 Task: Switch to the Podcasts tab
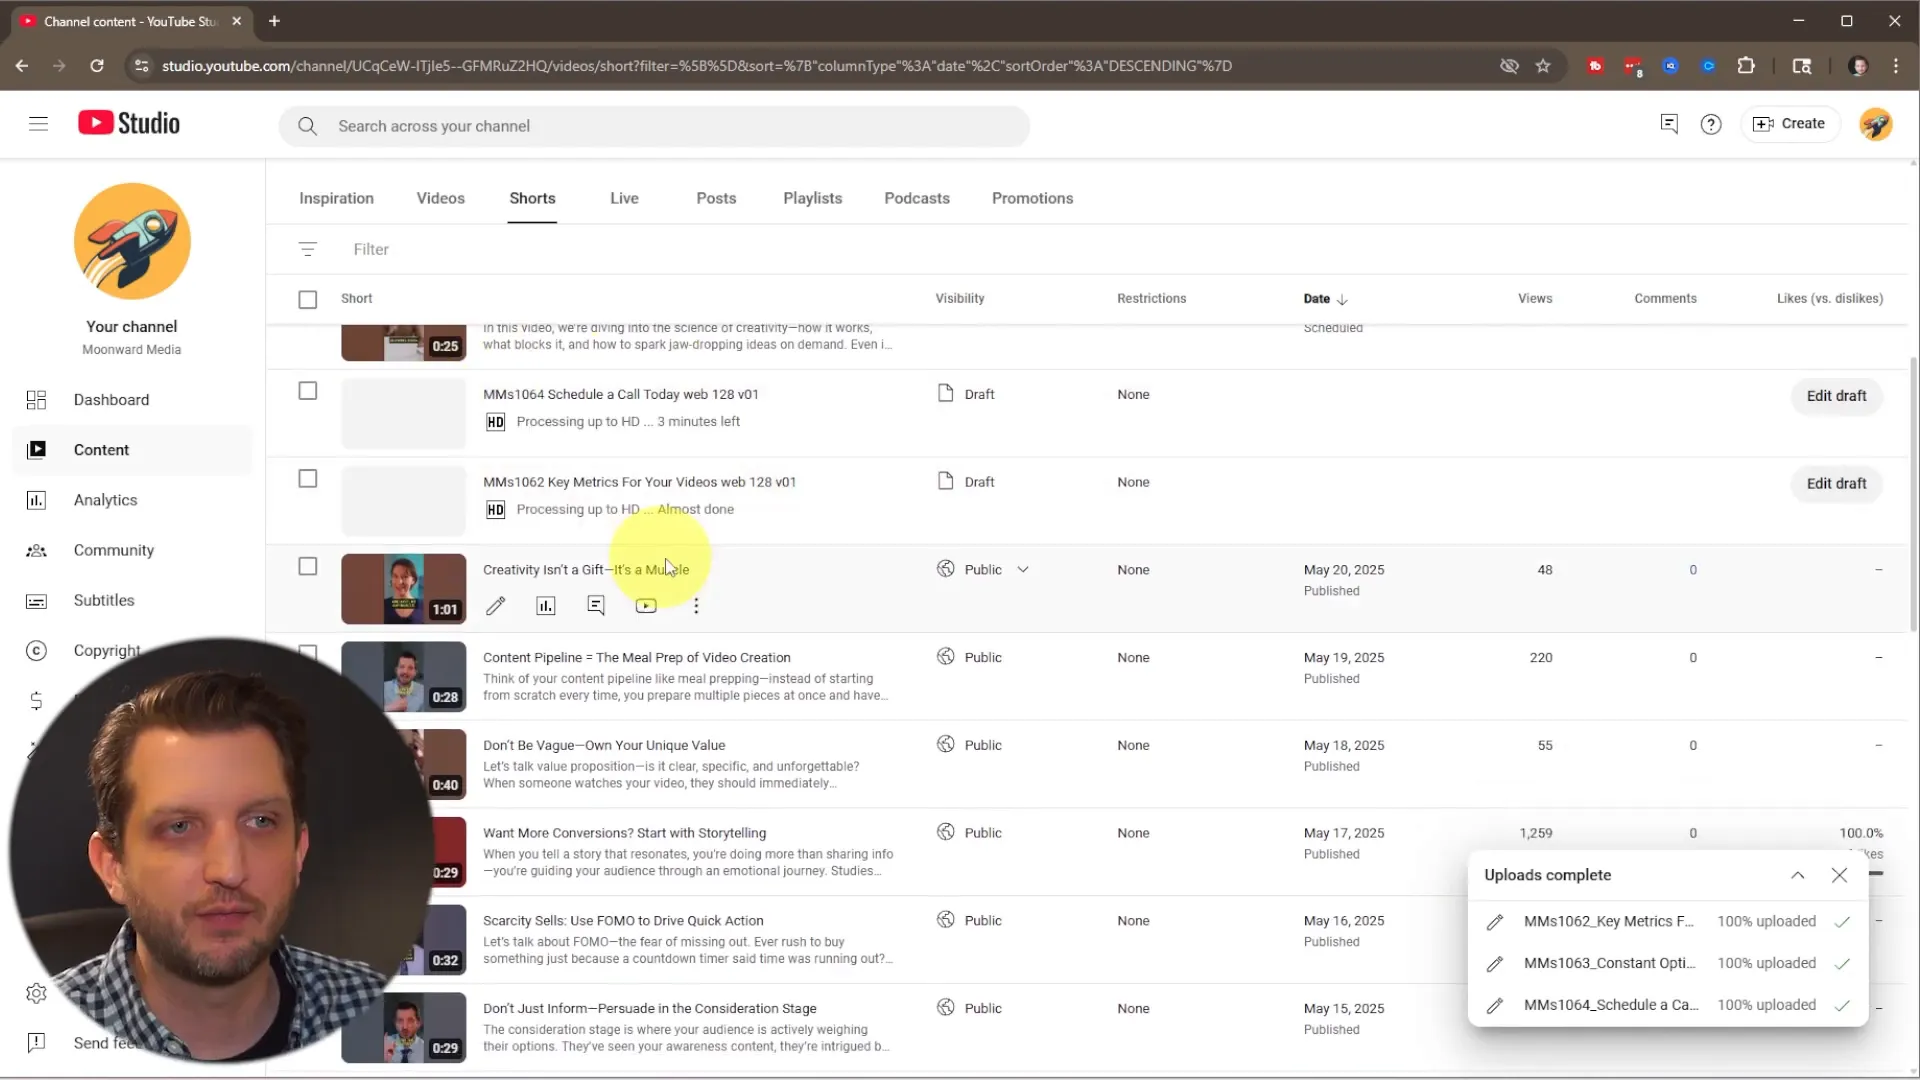coord(917,198)
